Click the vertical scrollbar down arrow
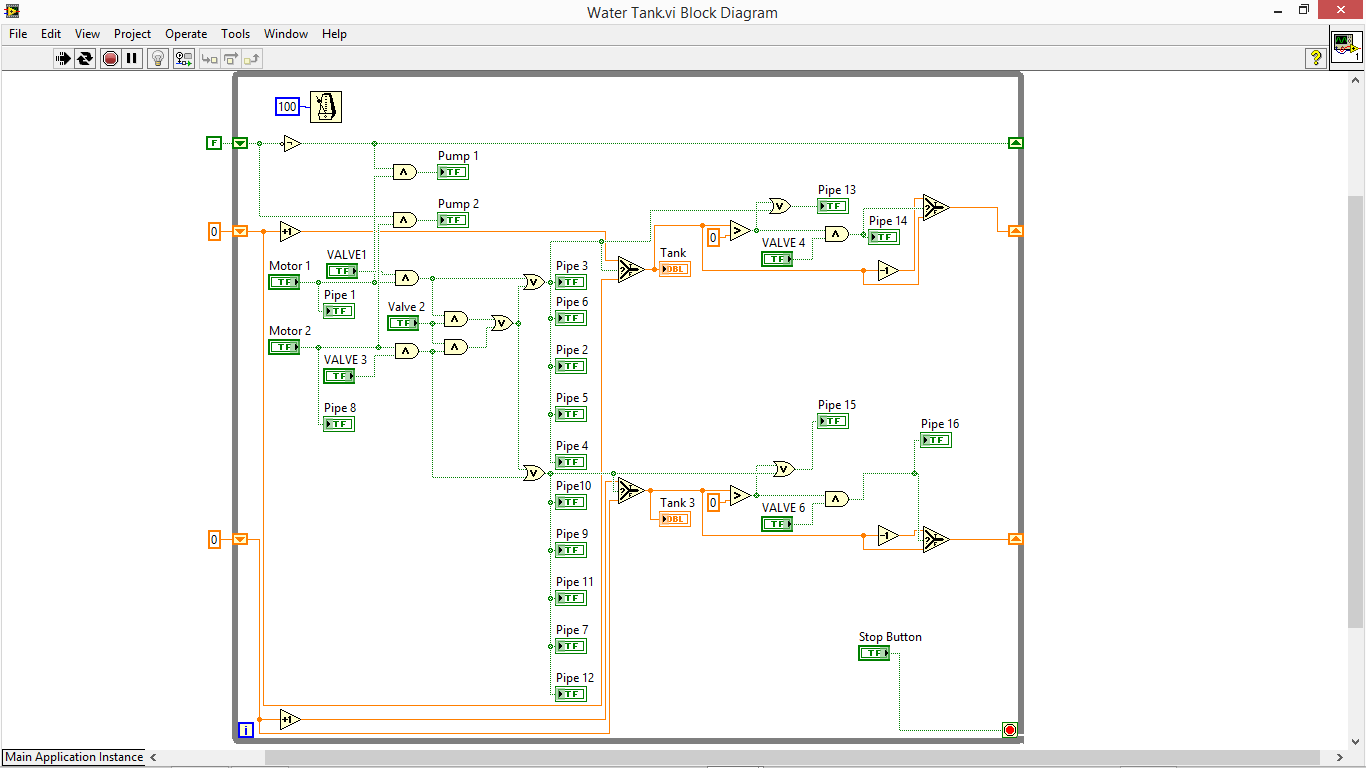This screenshot has width=1366, height=768. point(1357,741)
